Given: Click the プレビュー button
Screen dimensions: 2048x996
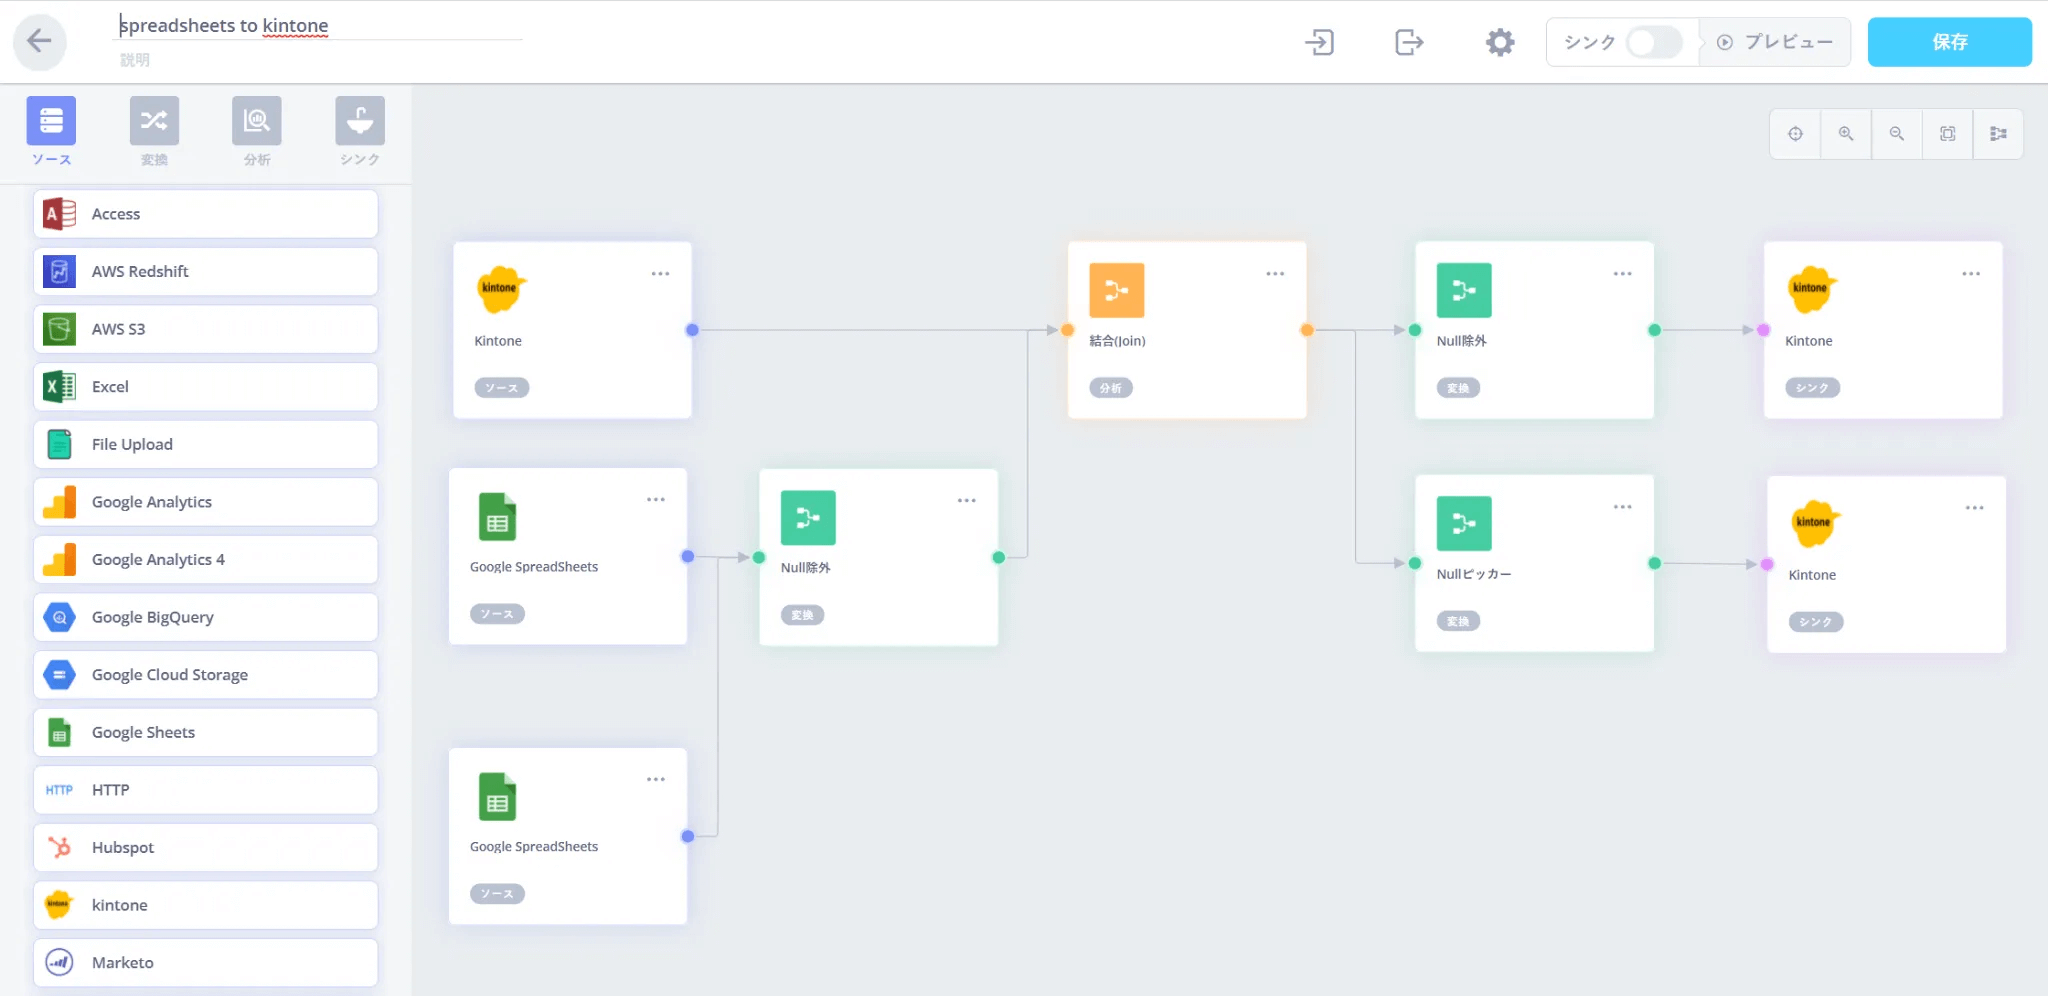Looking at the screenshot, I should [x=1776, y=42].
